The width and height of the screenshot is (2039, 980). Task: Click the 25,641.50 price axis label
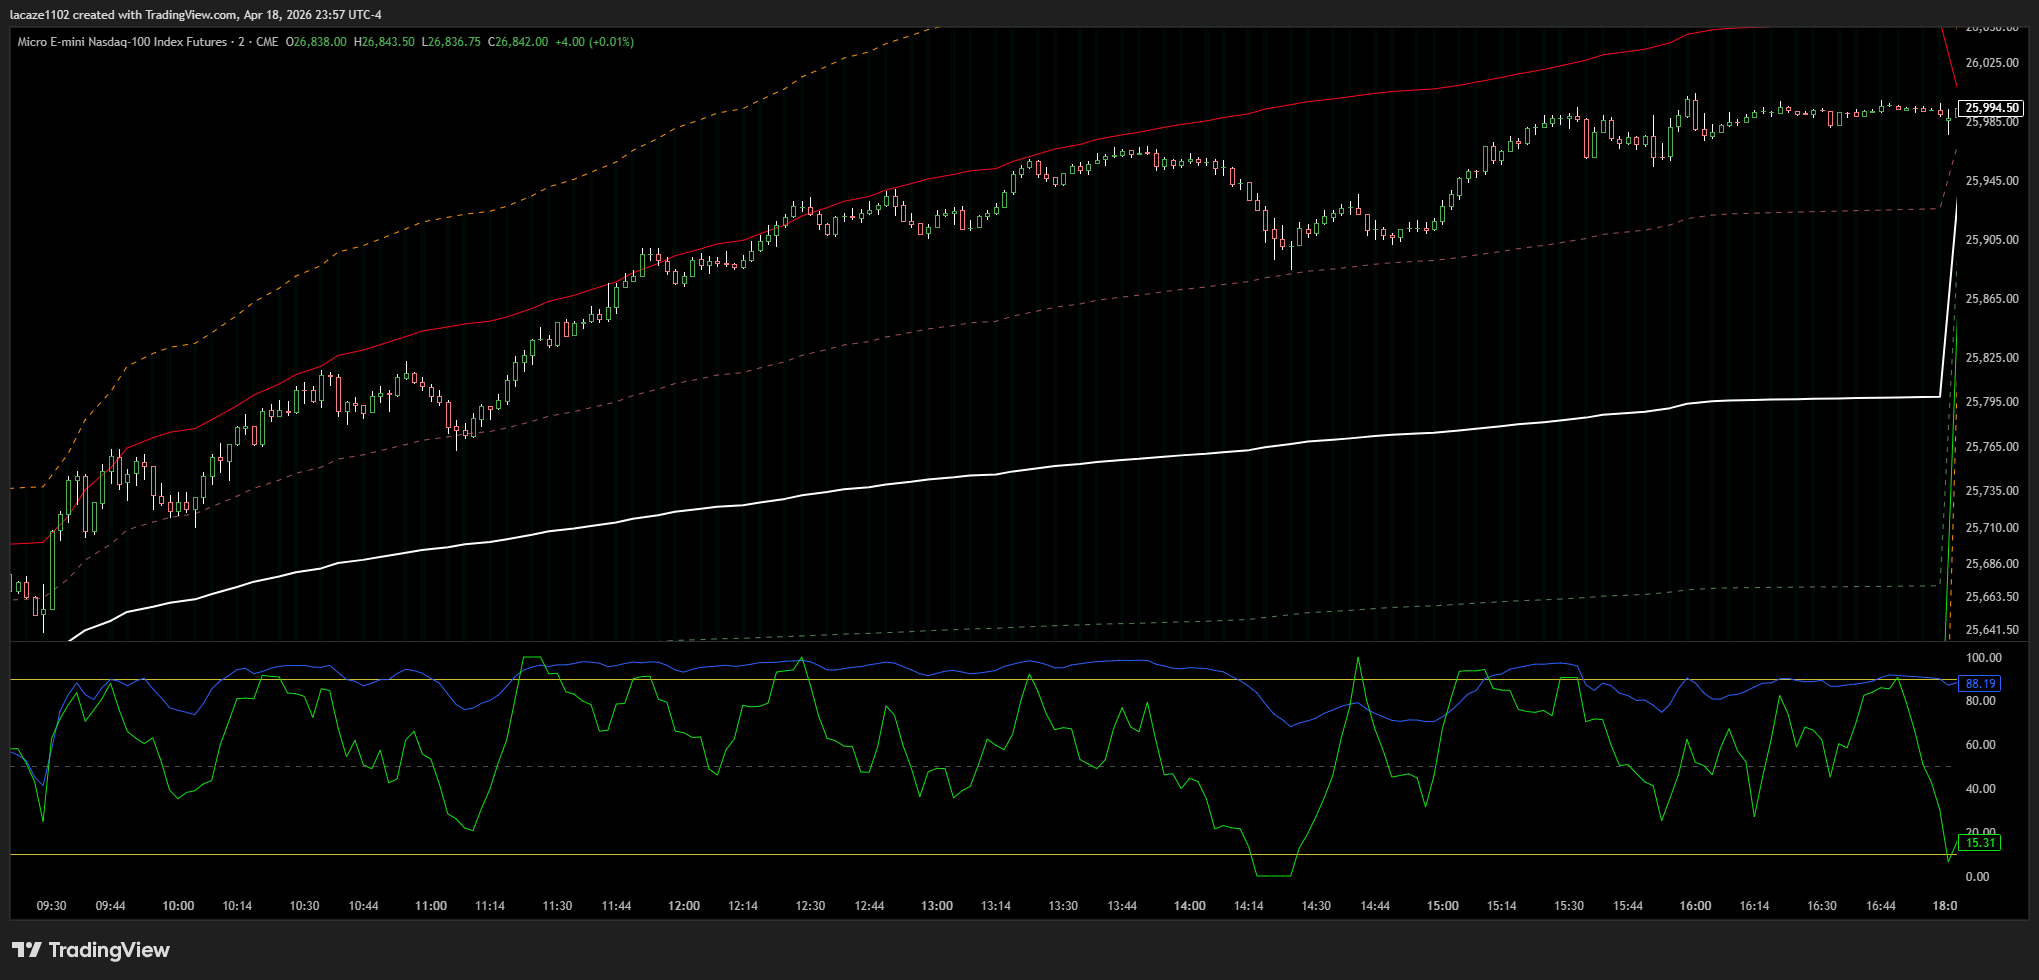[x=1992, y=630]
